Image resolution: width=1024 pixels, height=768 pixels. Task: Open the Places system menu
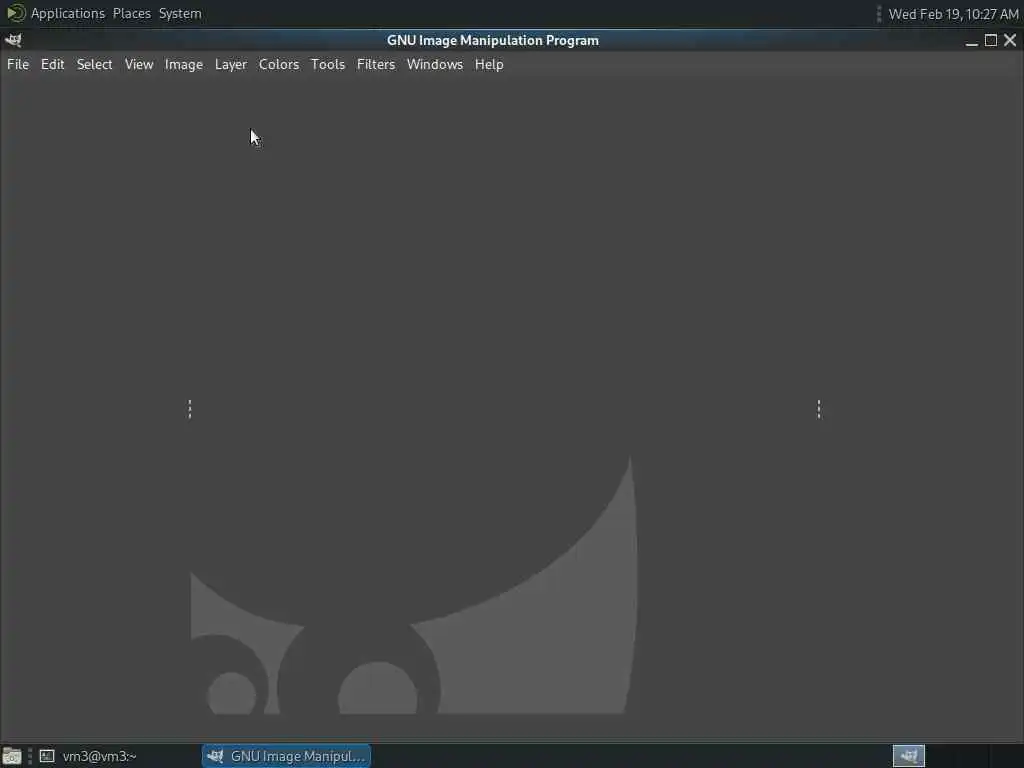point(131,13)
